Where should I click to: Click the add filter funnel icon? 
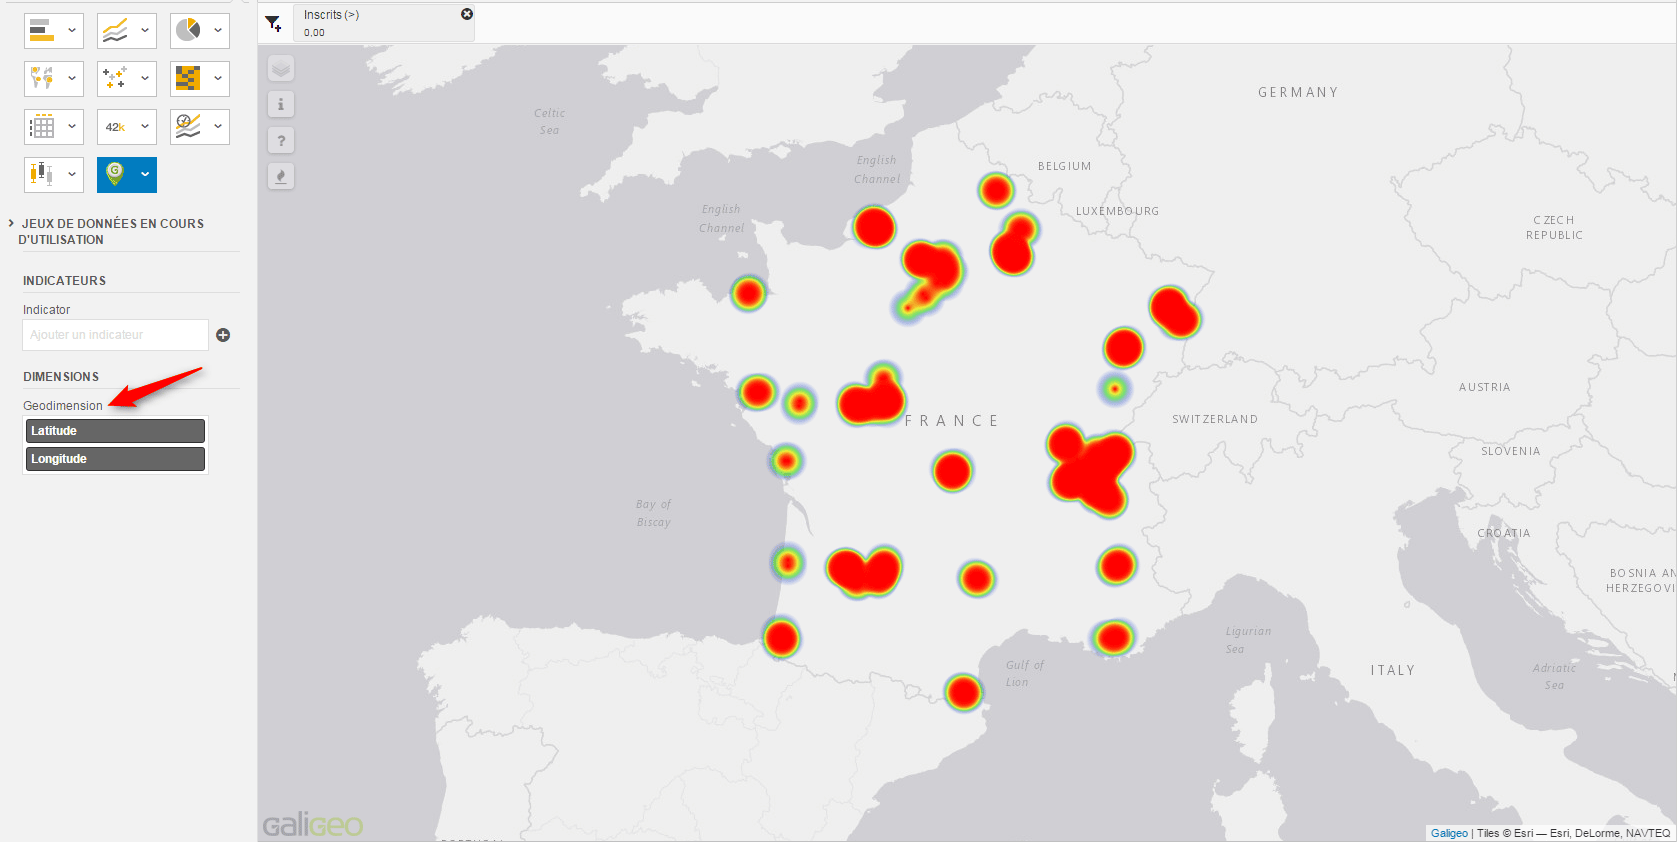point(273,23)
